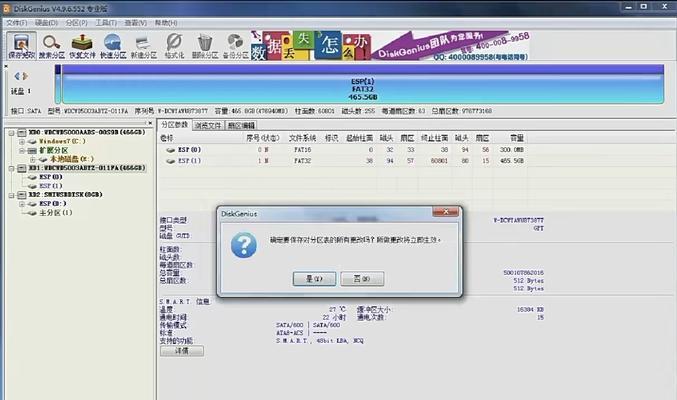Click the HD2 USB disk icon in tree
Screen dimensions: 677x400
(x=22, y=195)
